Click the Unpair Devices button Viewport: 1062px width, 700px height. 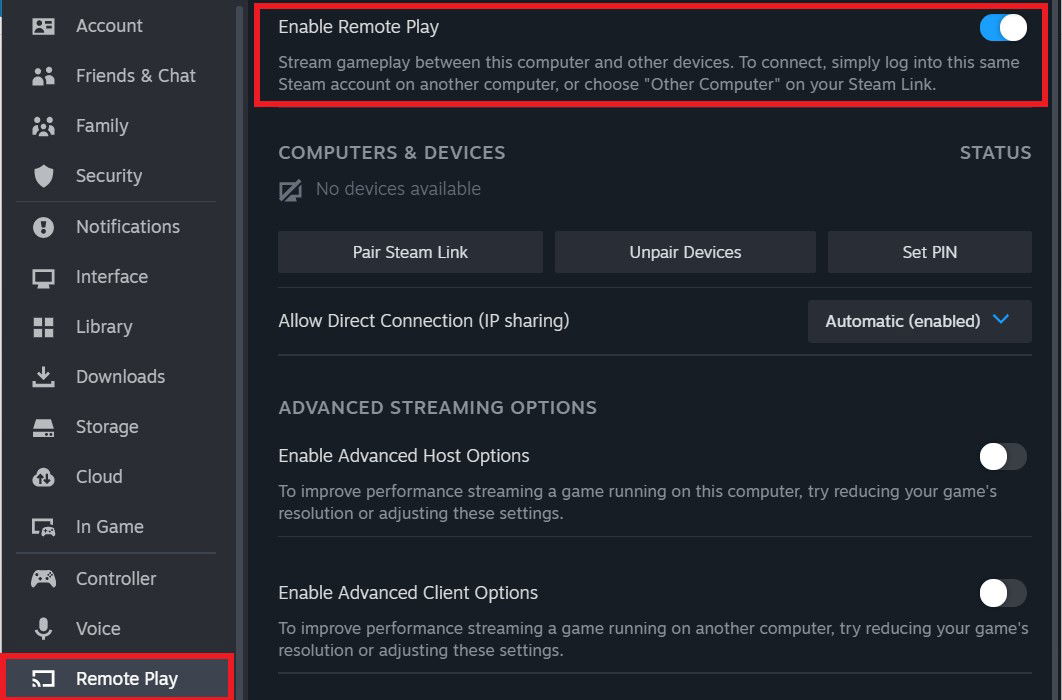685,252
